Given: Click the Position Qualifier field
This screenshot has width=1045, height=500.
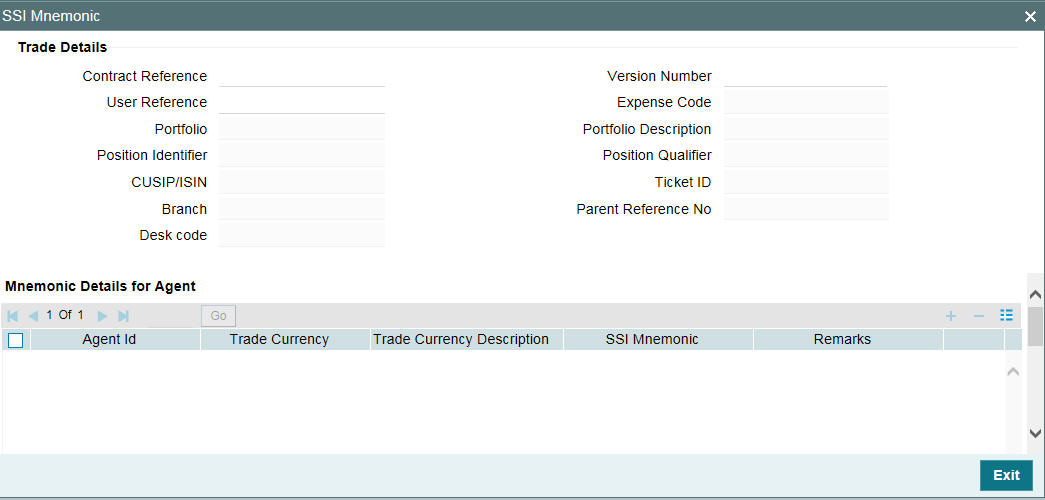Looking at the screenshot, I should point(806,155).
